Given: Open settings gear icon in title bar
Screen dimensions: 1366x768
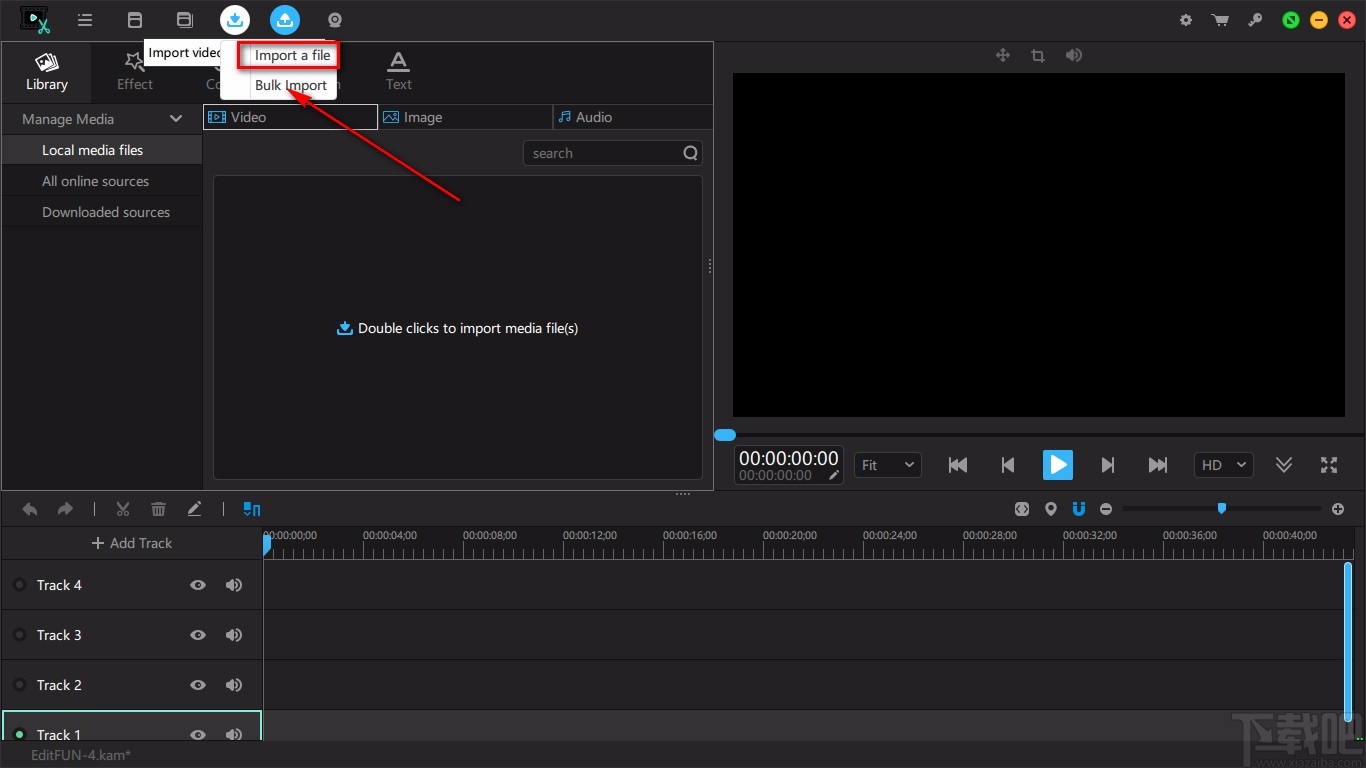Looking at the screenshot, I should click(x=1186, y=20).
